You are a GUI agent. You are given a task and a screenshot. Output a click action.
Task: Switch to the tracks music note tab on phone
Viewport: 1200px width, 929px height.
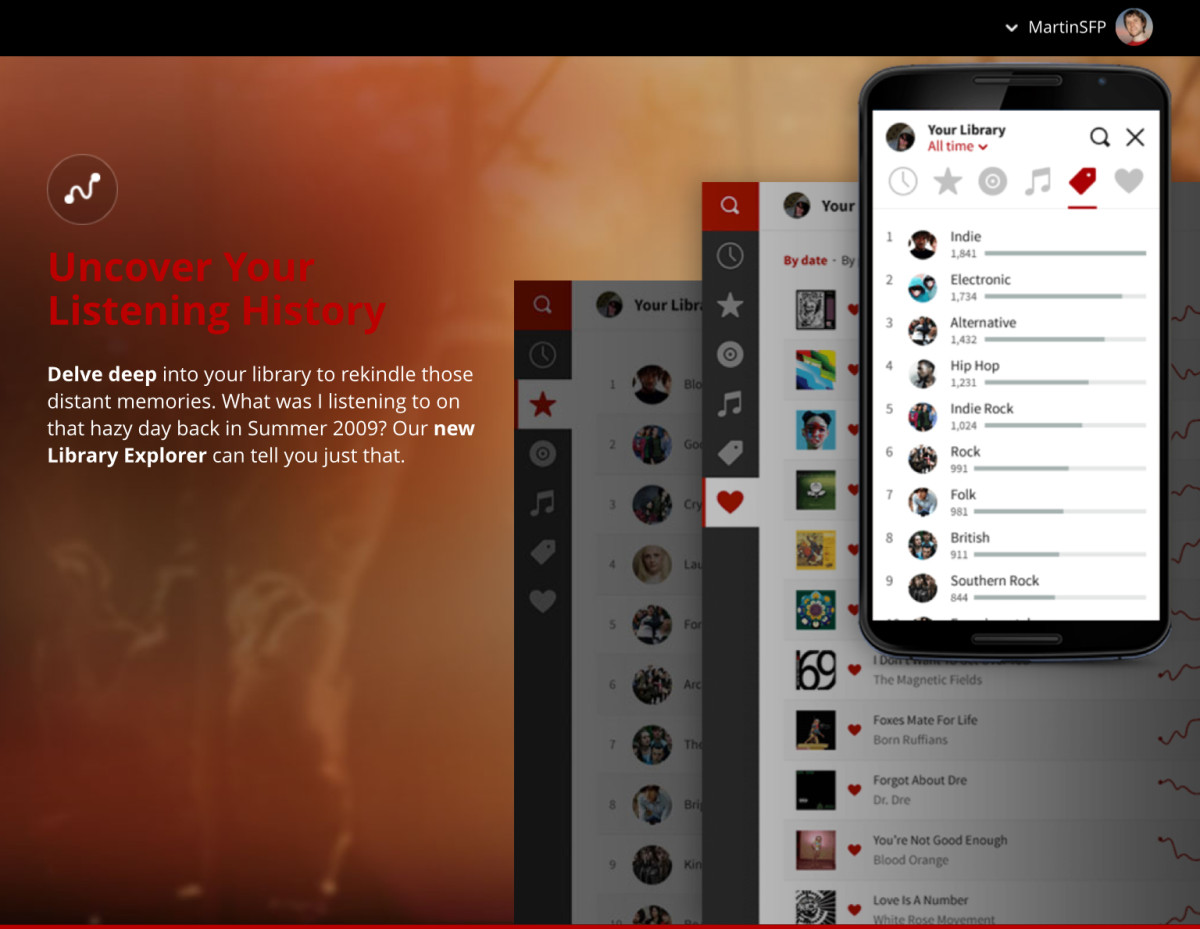point(1038,181)
